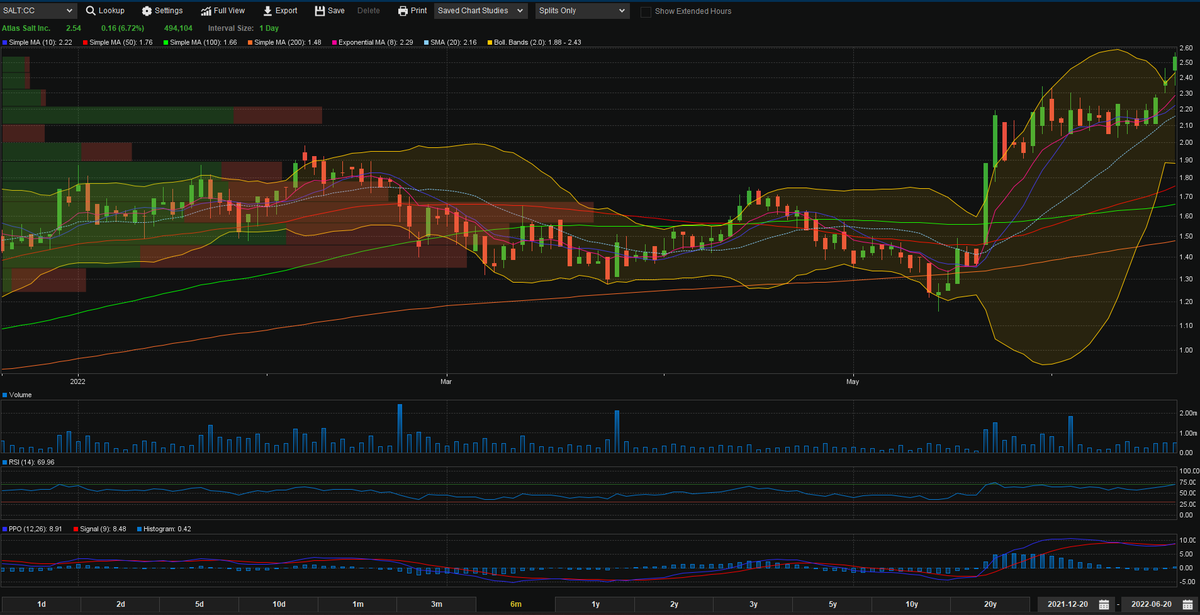Select the 1m time range
1200x615 pixels.
point(357,604)
